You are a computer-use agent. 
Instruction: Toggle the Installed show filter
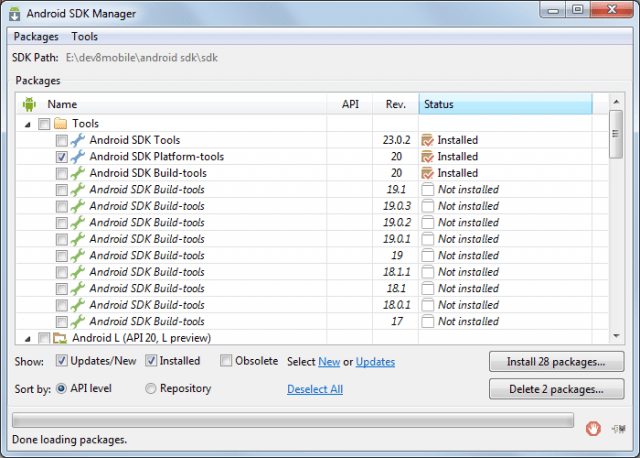[151, 360]
